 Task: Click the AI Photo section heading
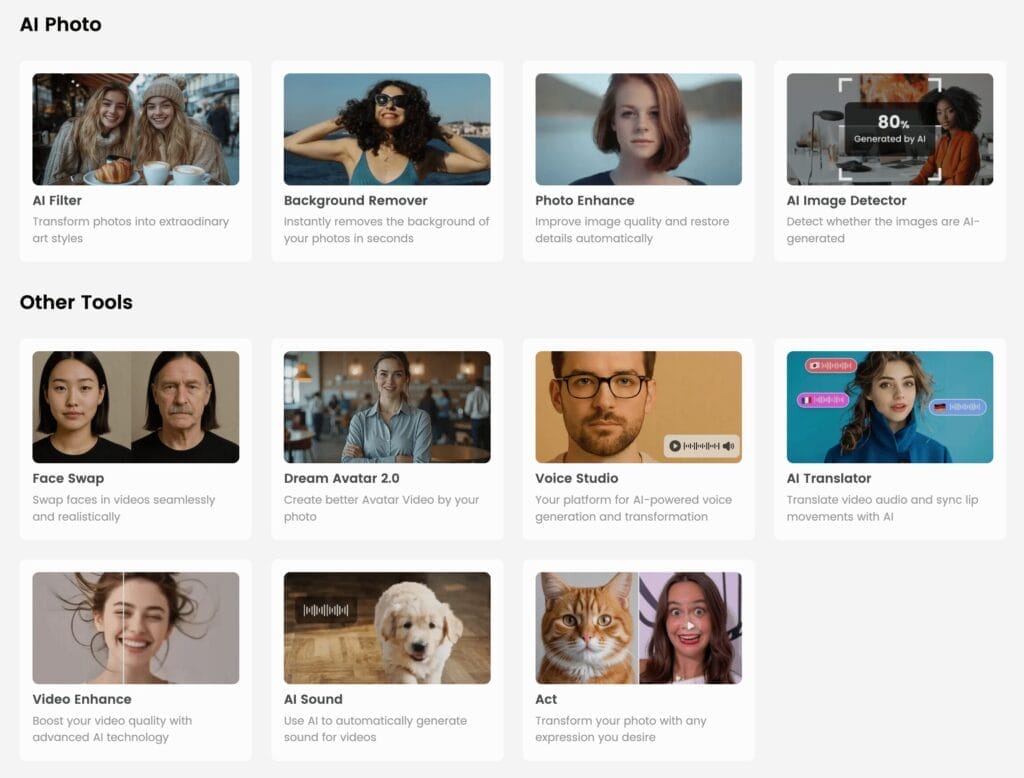[x=61, y=24]
